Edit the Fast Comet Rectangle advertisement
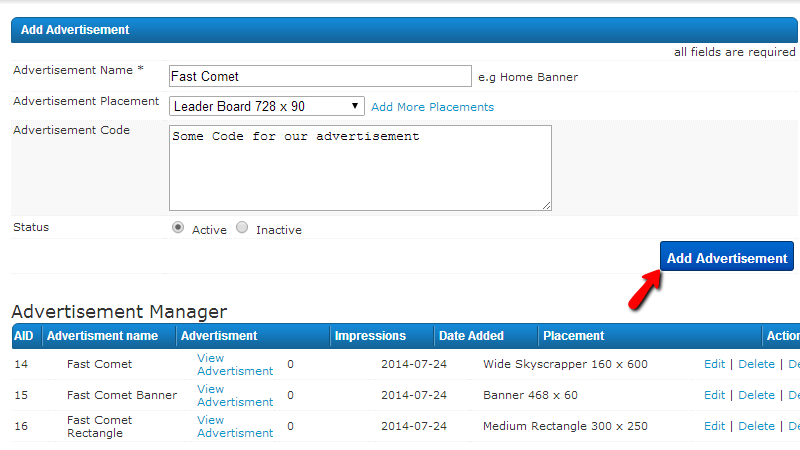The height and width of the screenshot is (450, 800). click(x=714, y=426)
